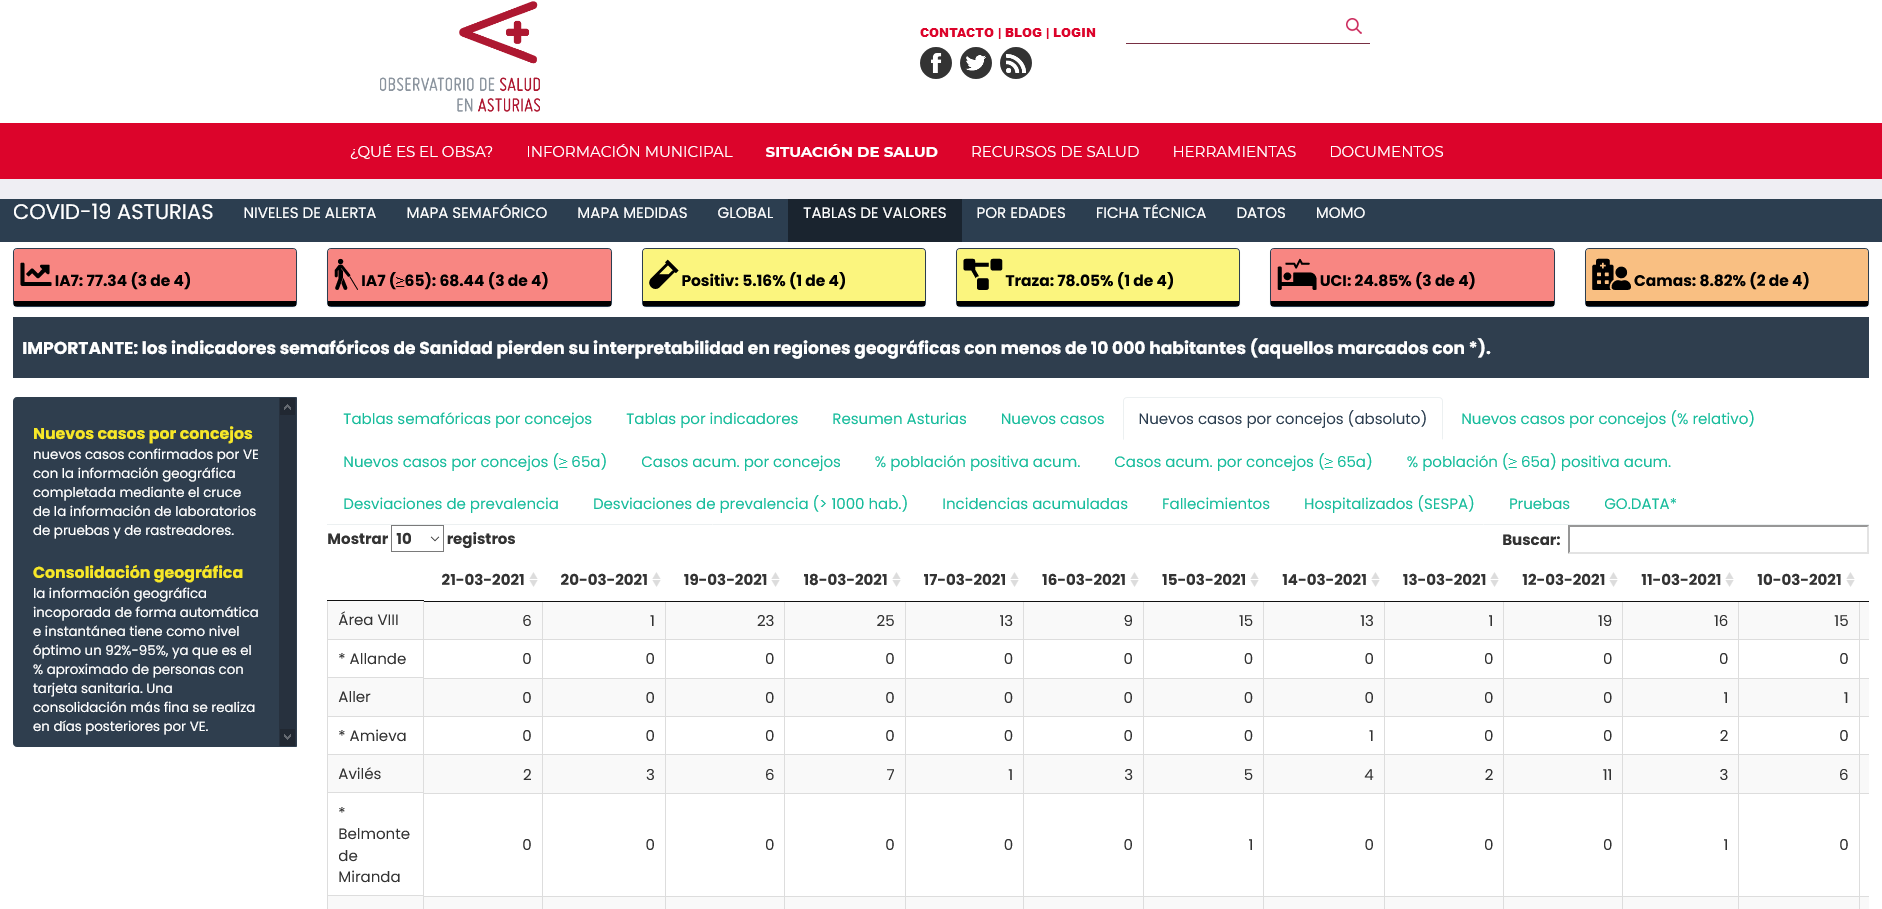Switch to the Por Edades section
Screen dimensions: 1882x909
tap(1021, 213)
